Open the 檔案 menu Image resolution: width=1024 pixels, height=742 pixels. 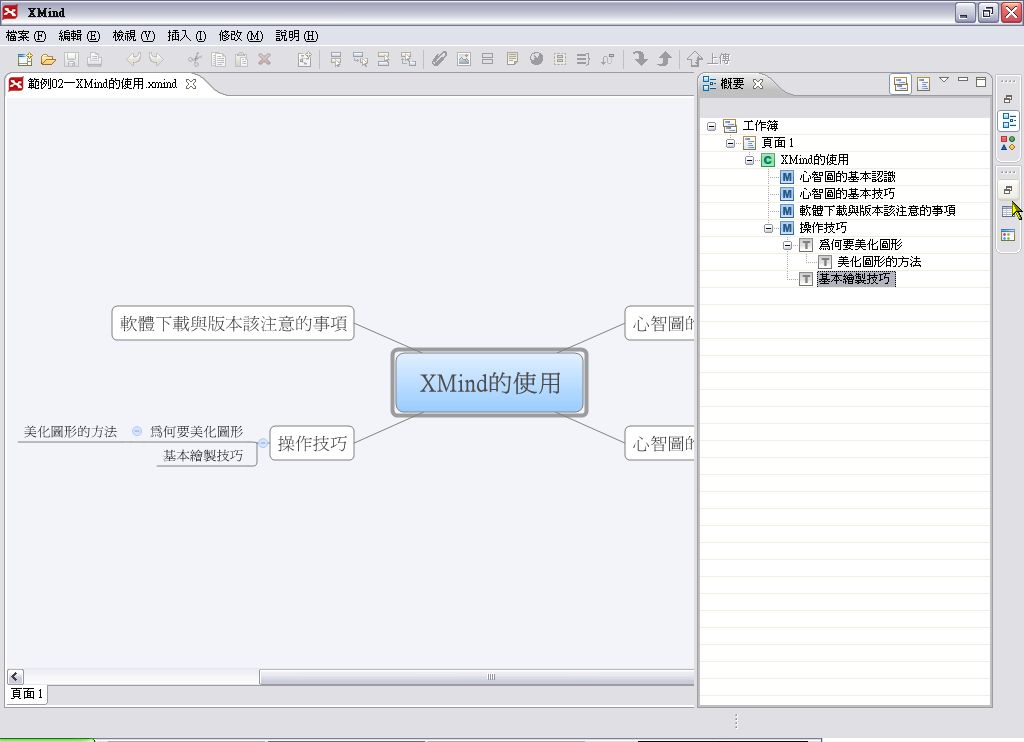[26, 36]
